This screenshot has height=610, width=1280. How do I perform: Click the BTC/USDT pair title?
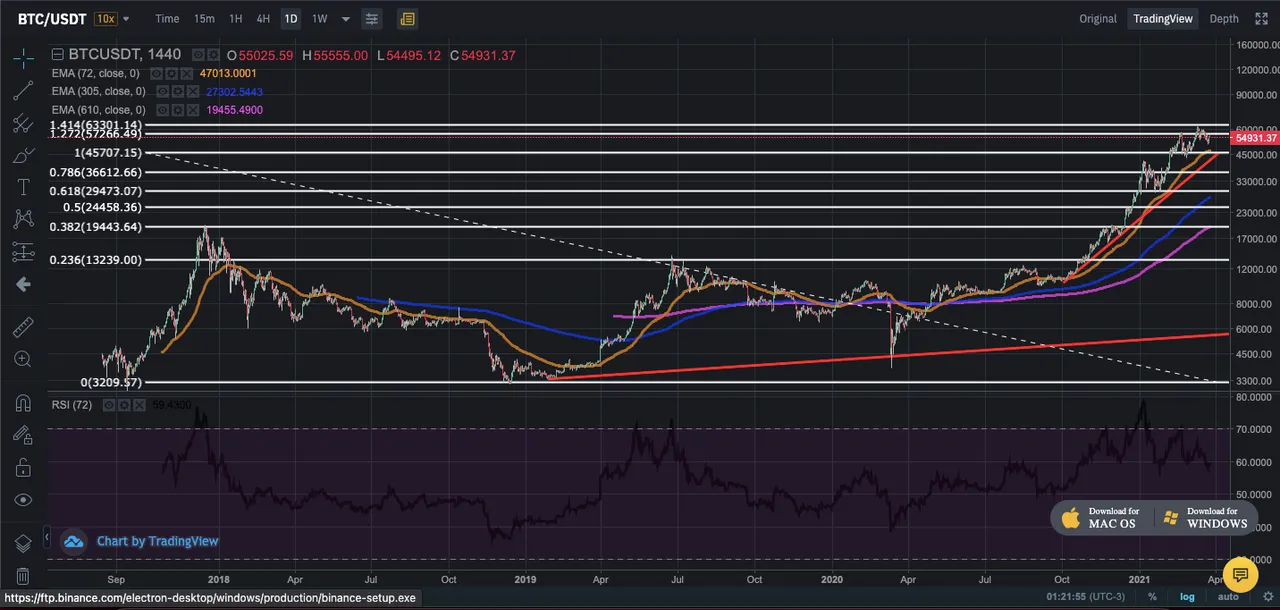tap(51, 19)
